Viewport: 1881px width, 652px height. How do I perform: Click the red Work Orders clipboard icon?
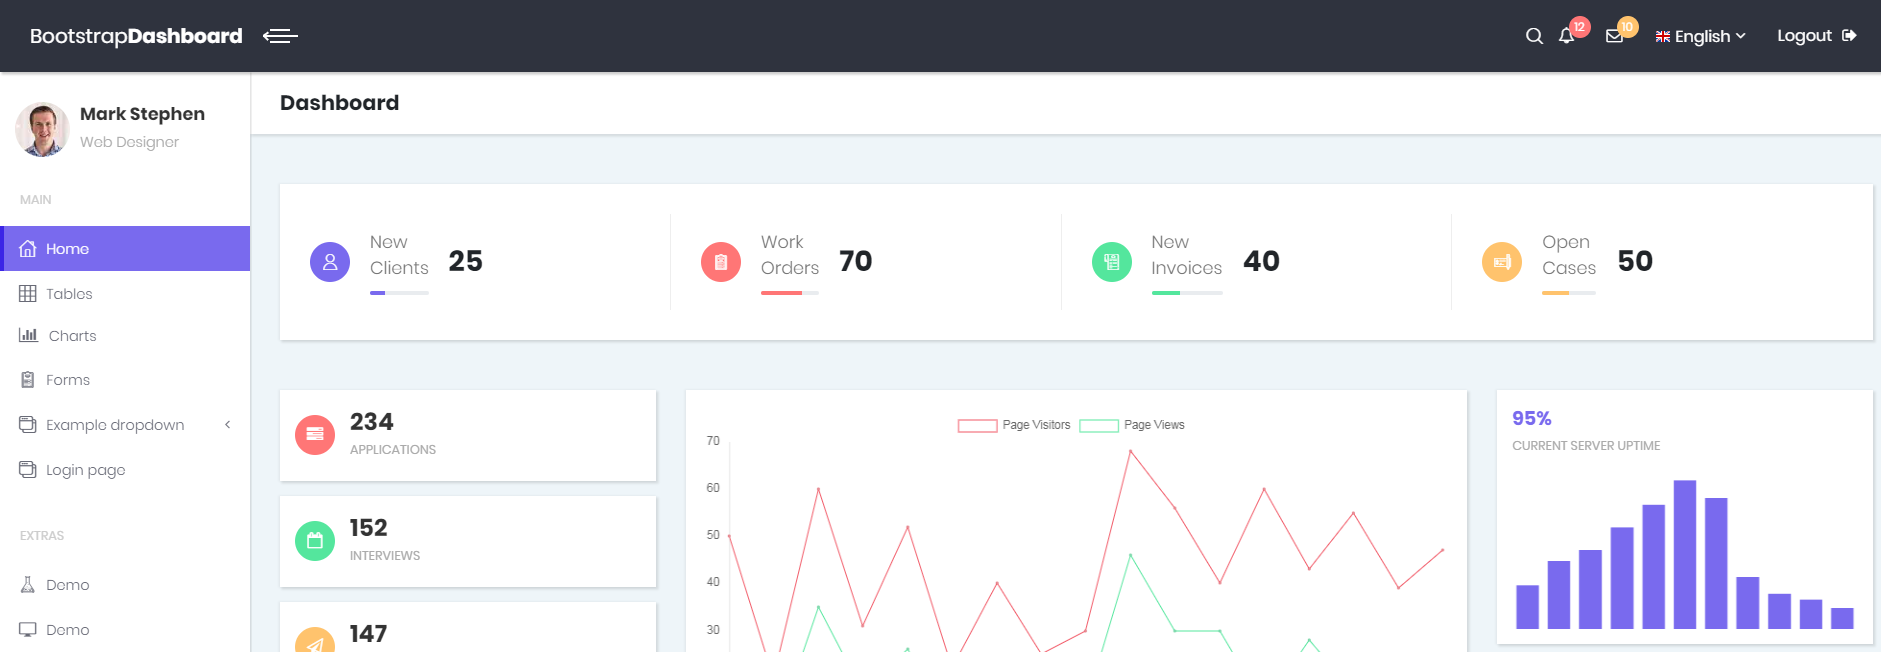[721, 262]
